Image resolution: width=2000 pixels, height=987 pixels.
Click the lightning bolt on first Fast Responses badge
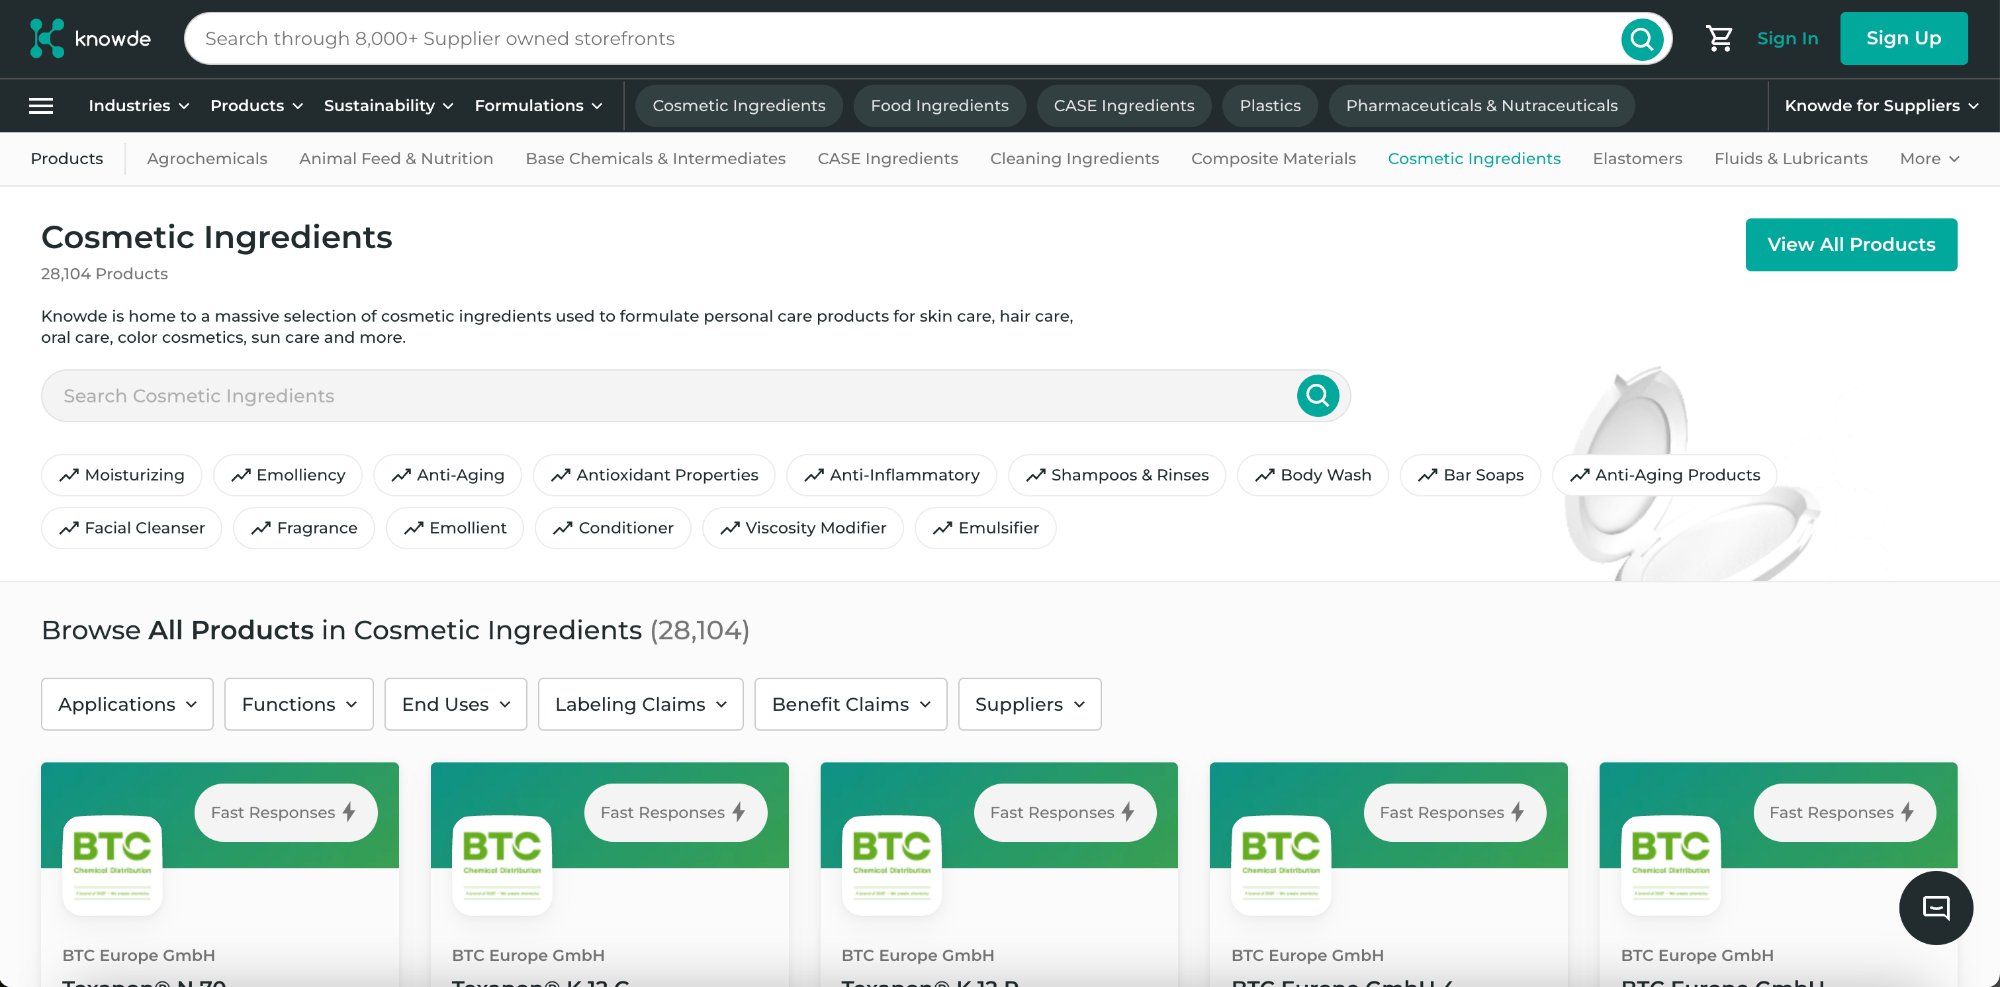coord(349,812)
